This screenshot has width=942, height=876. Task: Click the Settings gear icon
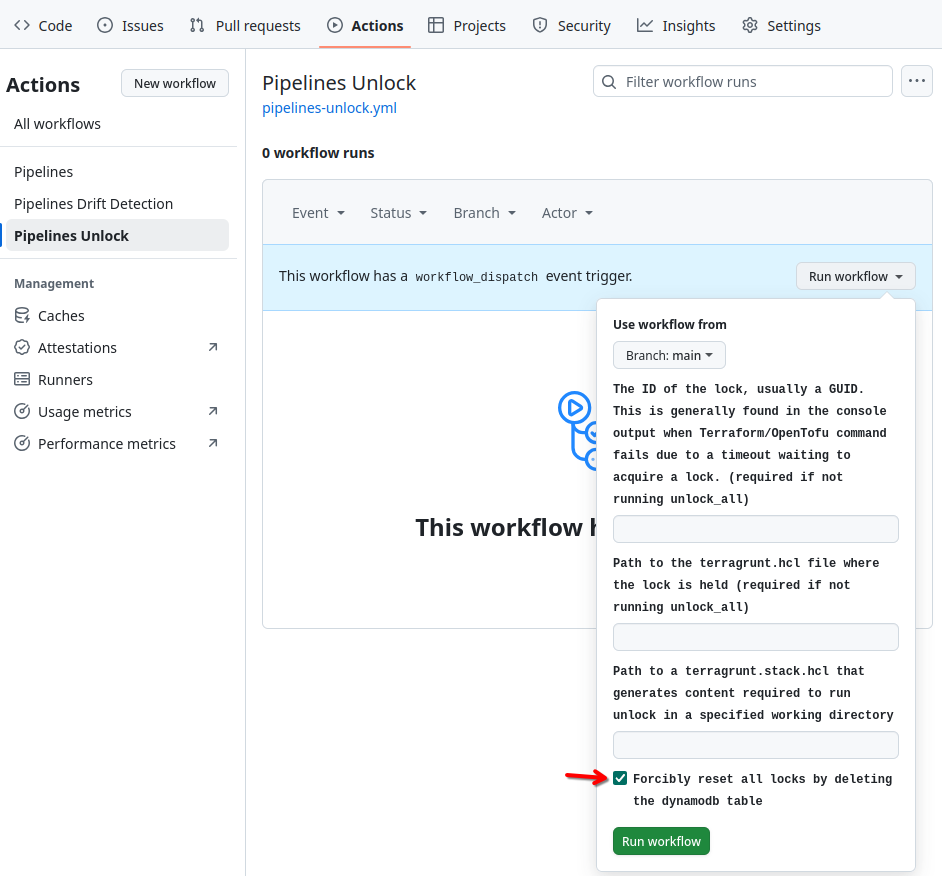point(750,26)
